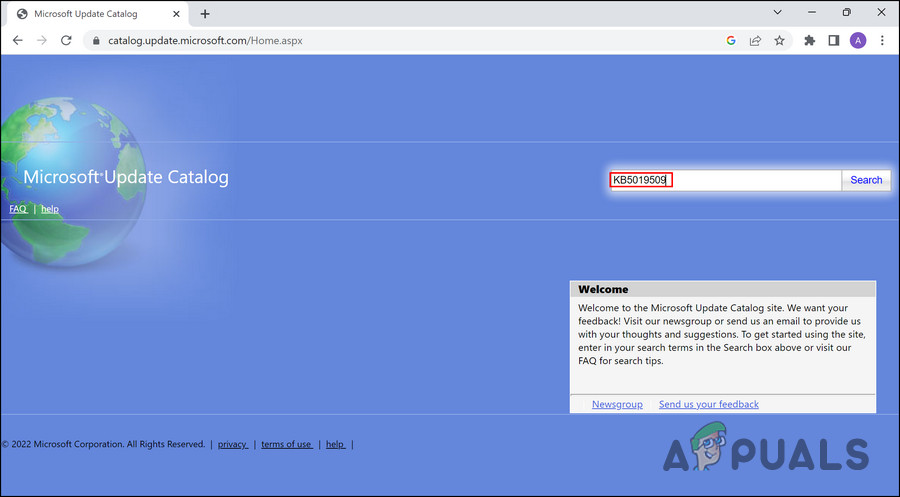The width and height of the screenshot is (900, 497).
Task: Open the profile avatar A
Action: click(x=858, y=41)
